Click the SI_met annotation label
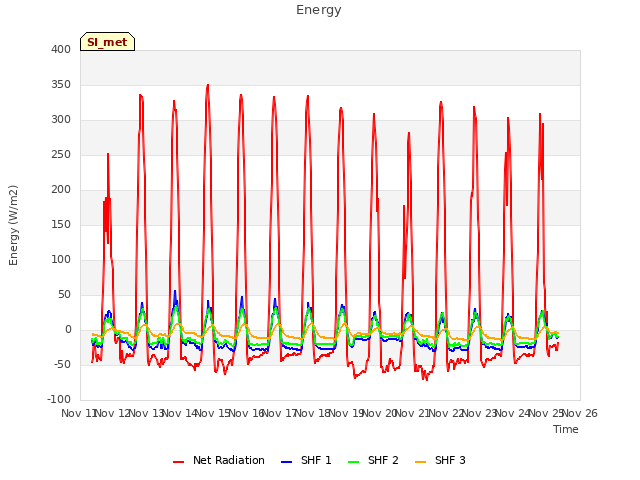This screenshot has width=640, height=480. [107, 42]
